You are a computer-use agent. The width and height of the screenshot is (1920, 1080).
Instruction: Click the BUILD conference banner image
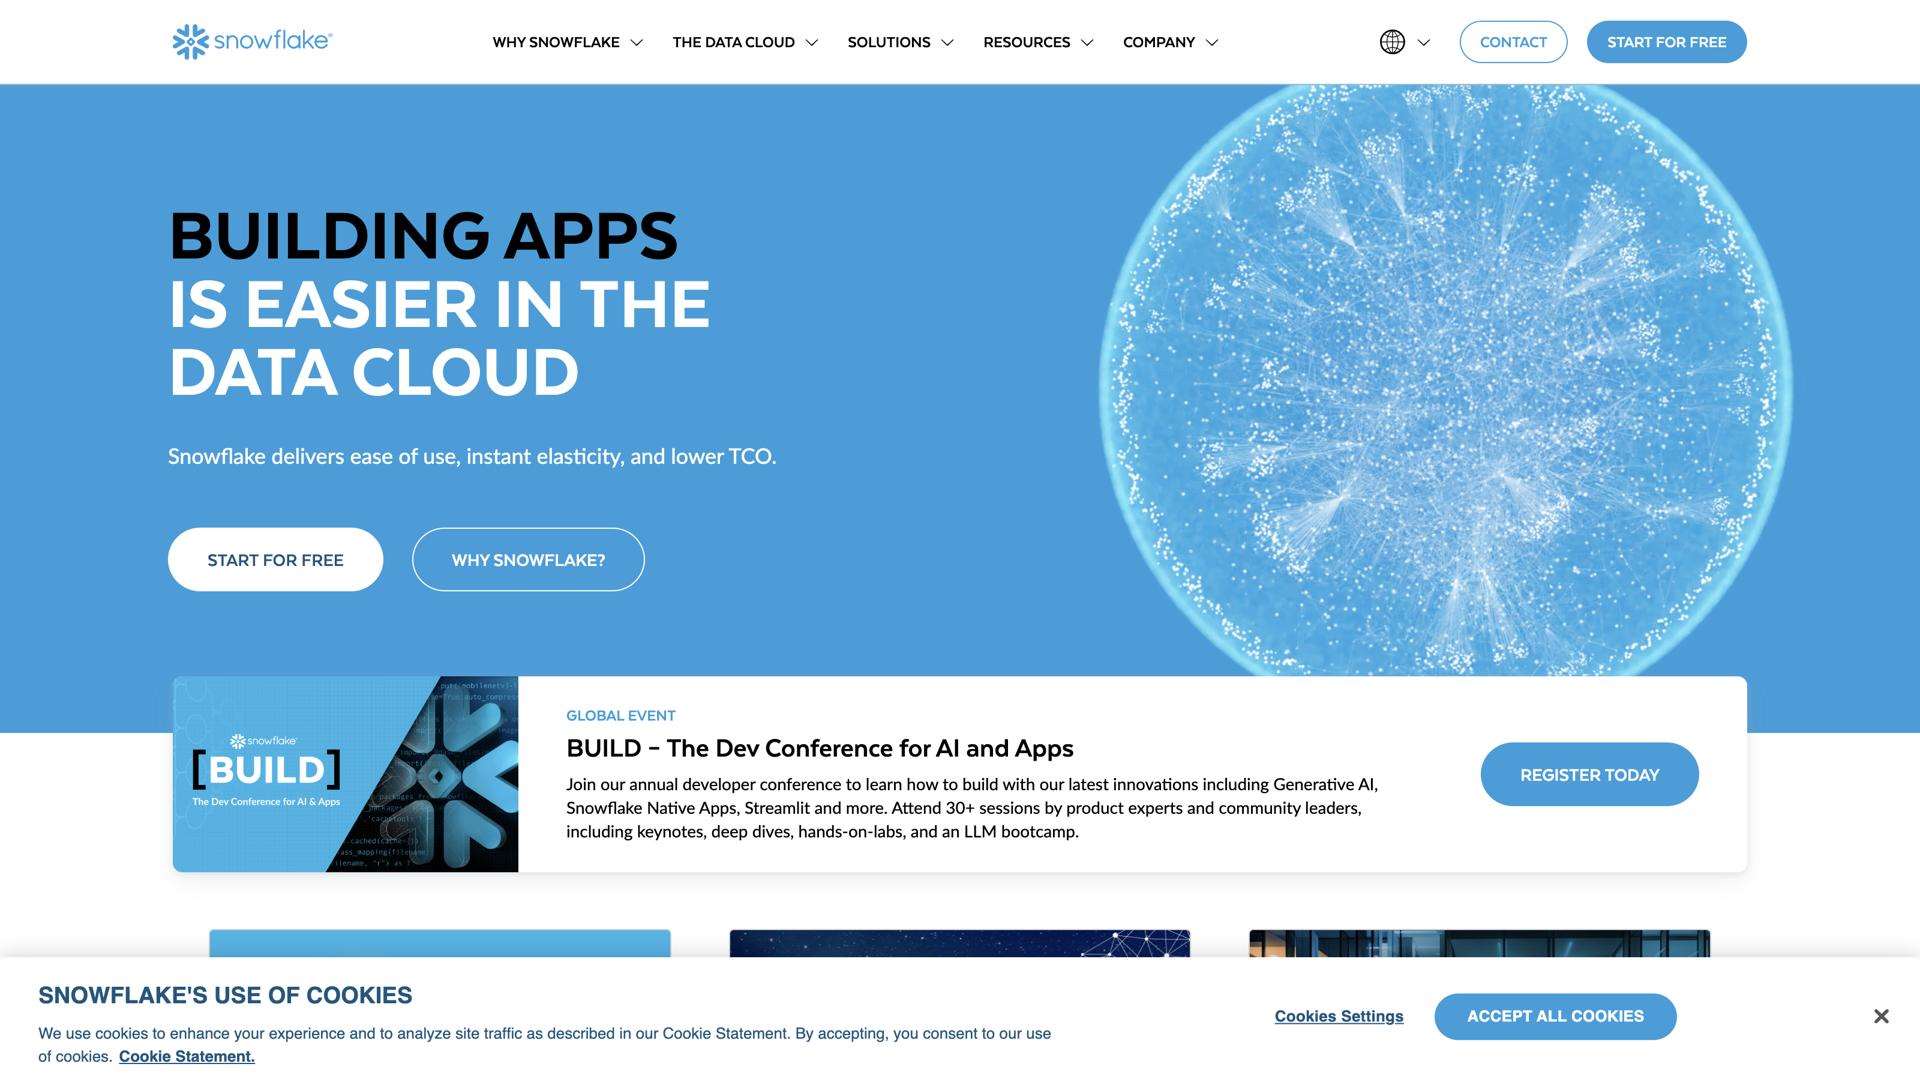coord(345,774)
